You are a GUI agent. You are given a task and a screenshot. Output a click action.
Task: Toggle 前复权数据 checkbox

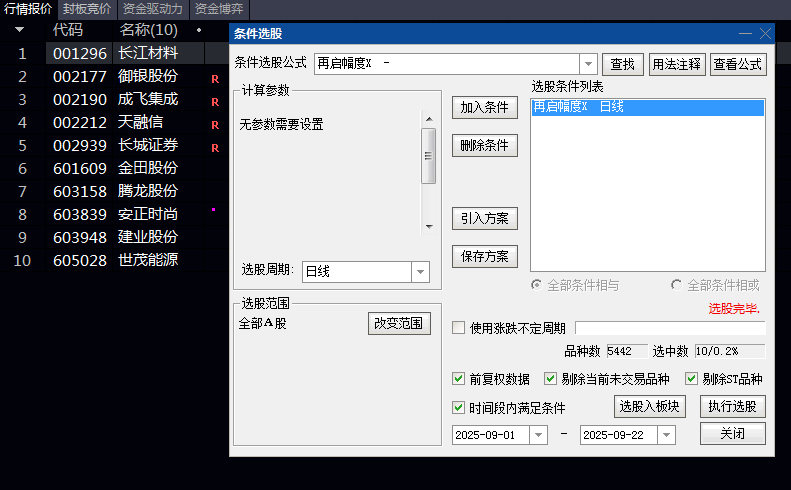click(459, 378)
